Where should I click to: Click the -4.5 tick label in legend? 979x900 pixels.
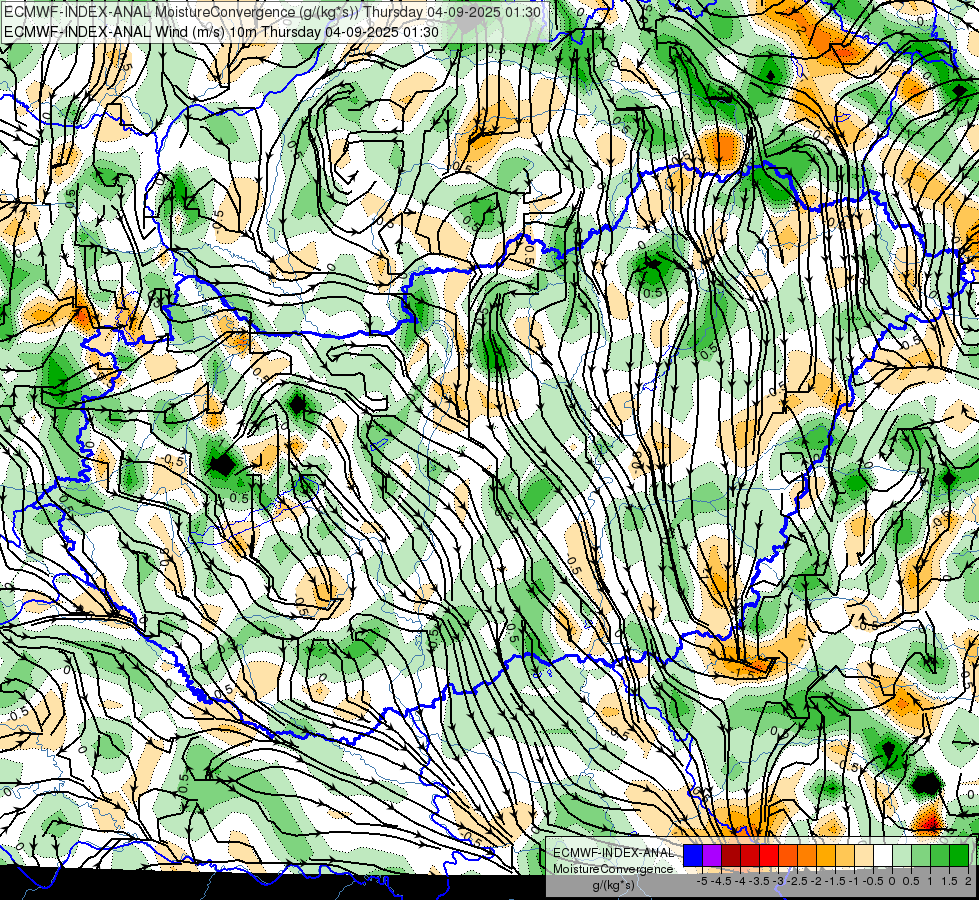tap(721, 881)
